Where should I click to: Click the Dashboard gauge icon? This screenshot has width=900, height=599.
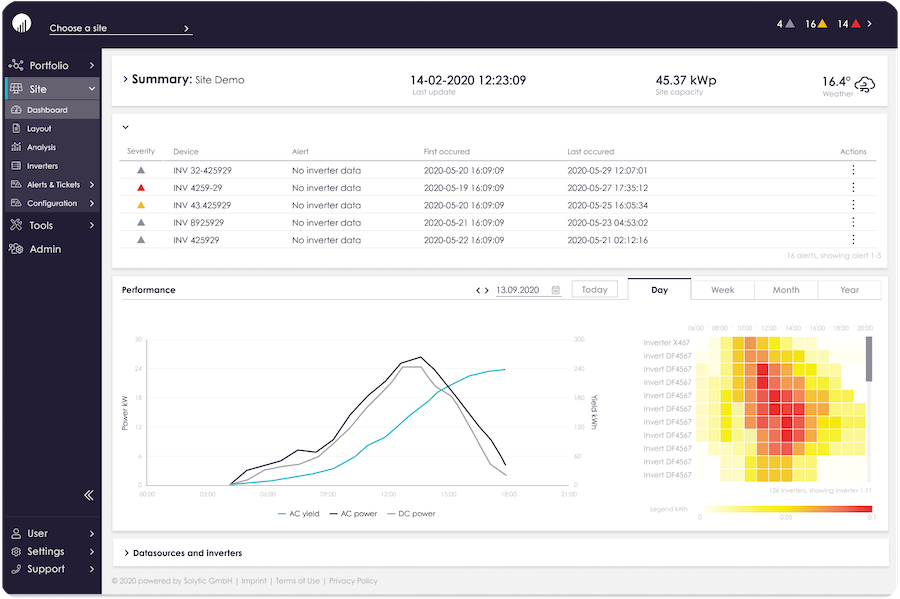click(x=16, y=110)
